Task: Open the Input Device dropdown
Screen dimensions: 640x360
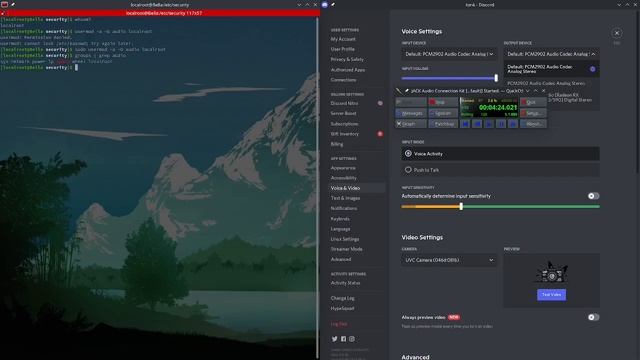Action: (449, 54)
